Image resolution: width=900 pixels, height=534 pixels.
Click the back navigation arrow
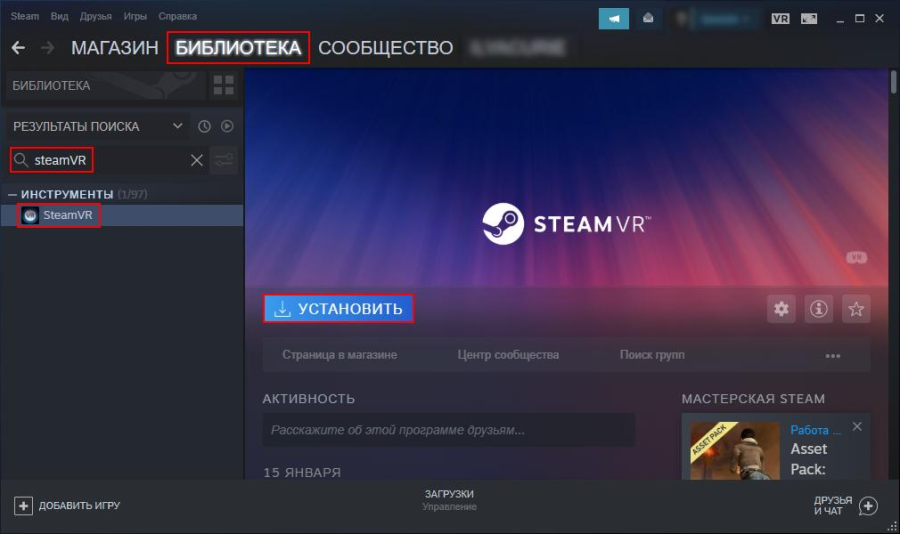(x=18, y=48)
